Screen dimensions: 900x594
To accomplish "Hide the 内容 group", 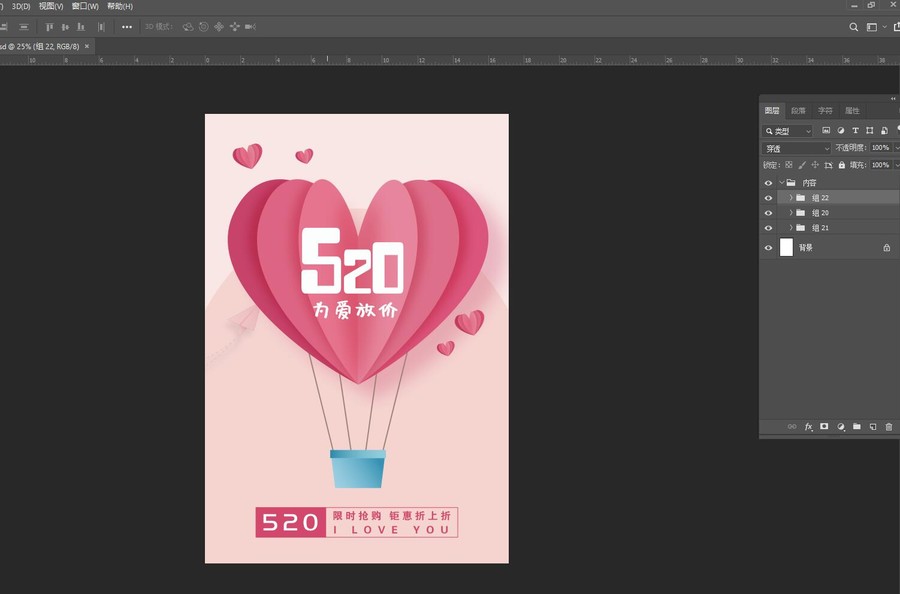I will [x=768, y=183].
